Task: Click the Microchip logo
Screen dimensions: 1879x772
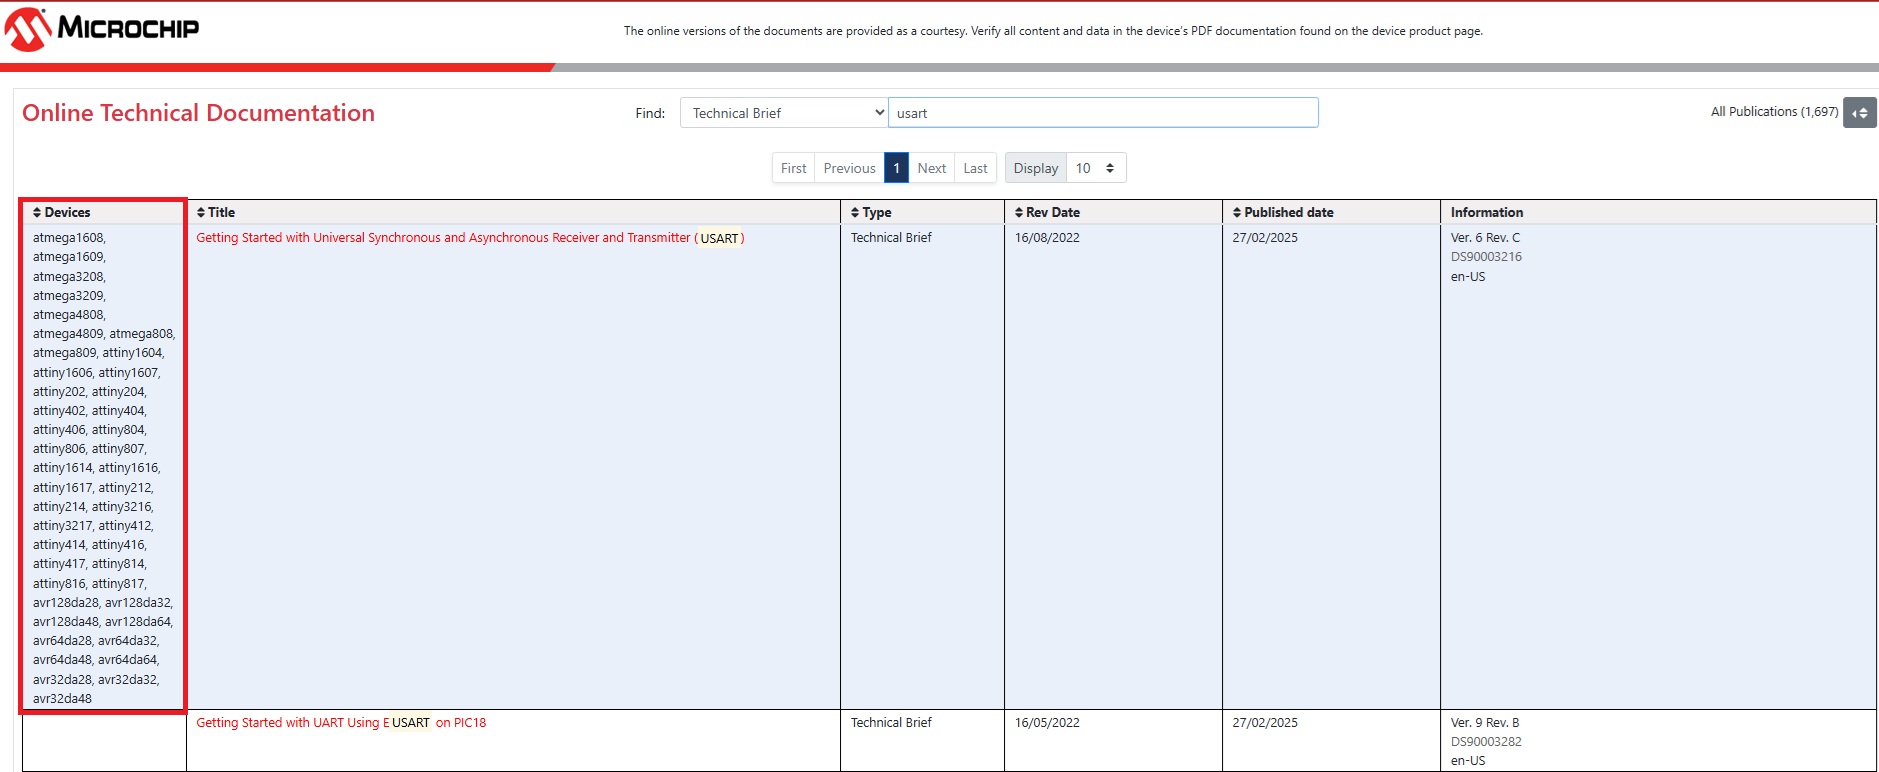Action: [x=102, y=29]
